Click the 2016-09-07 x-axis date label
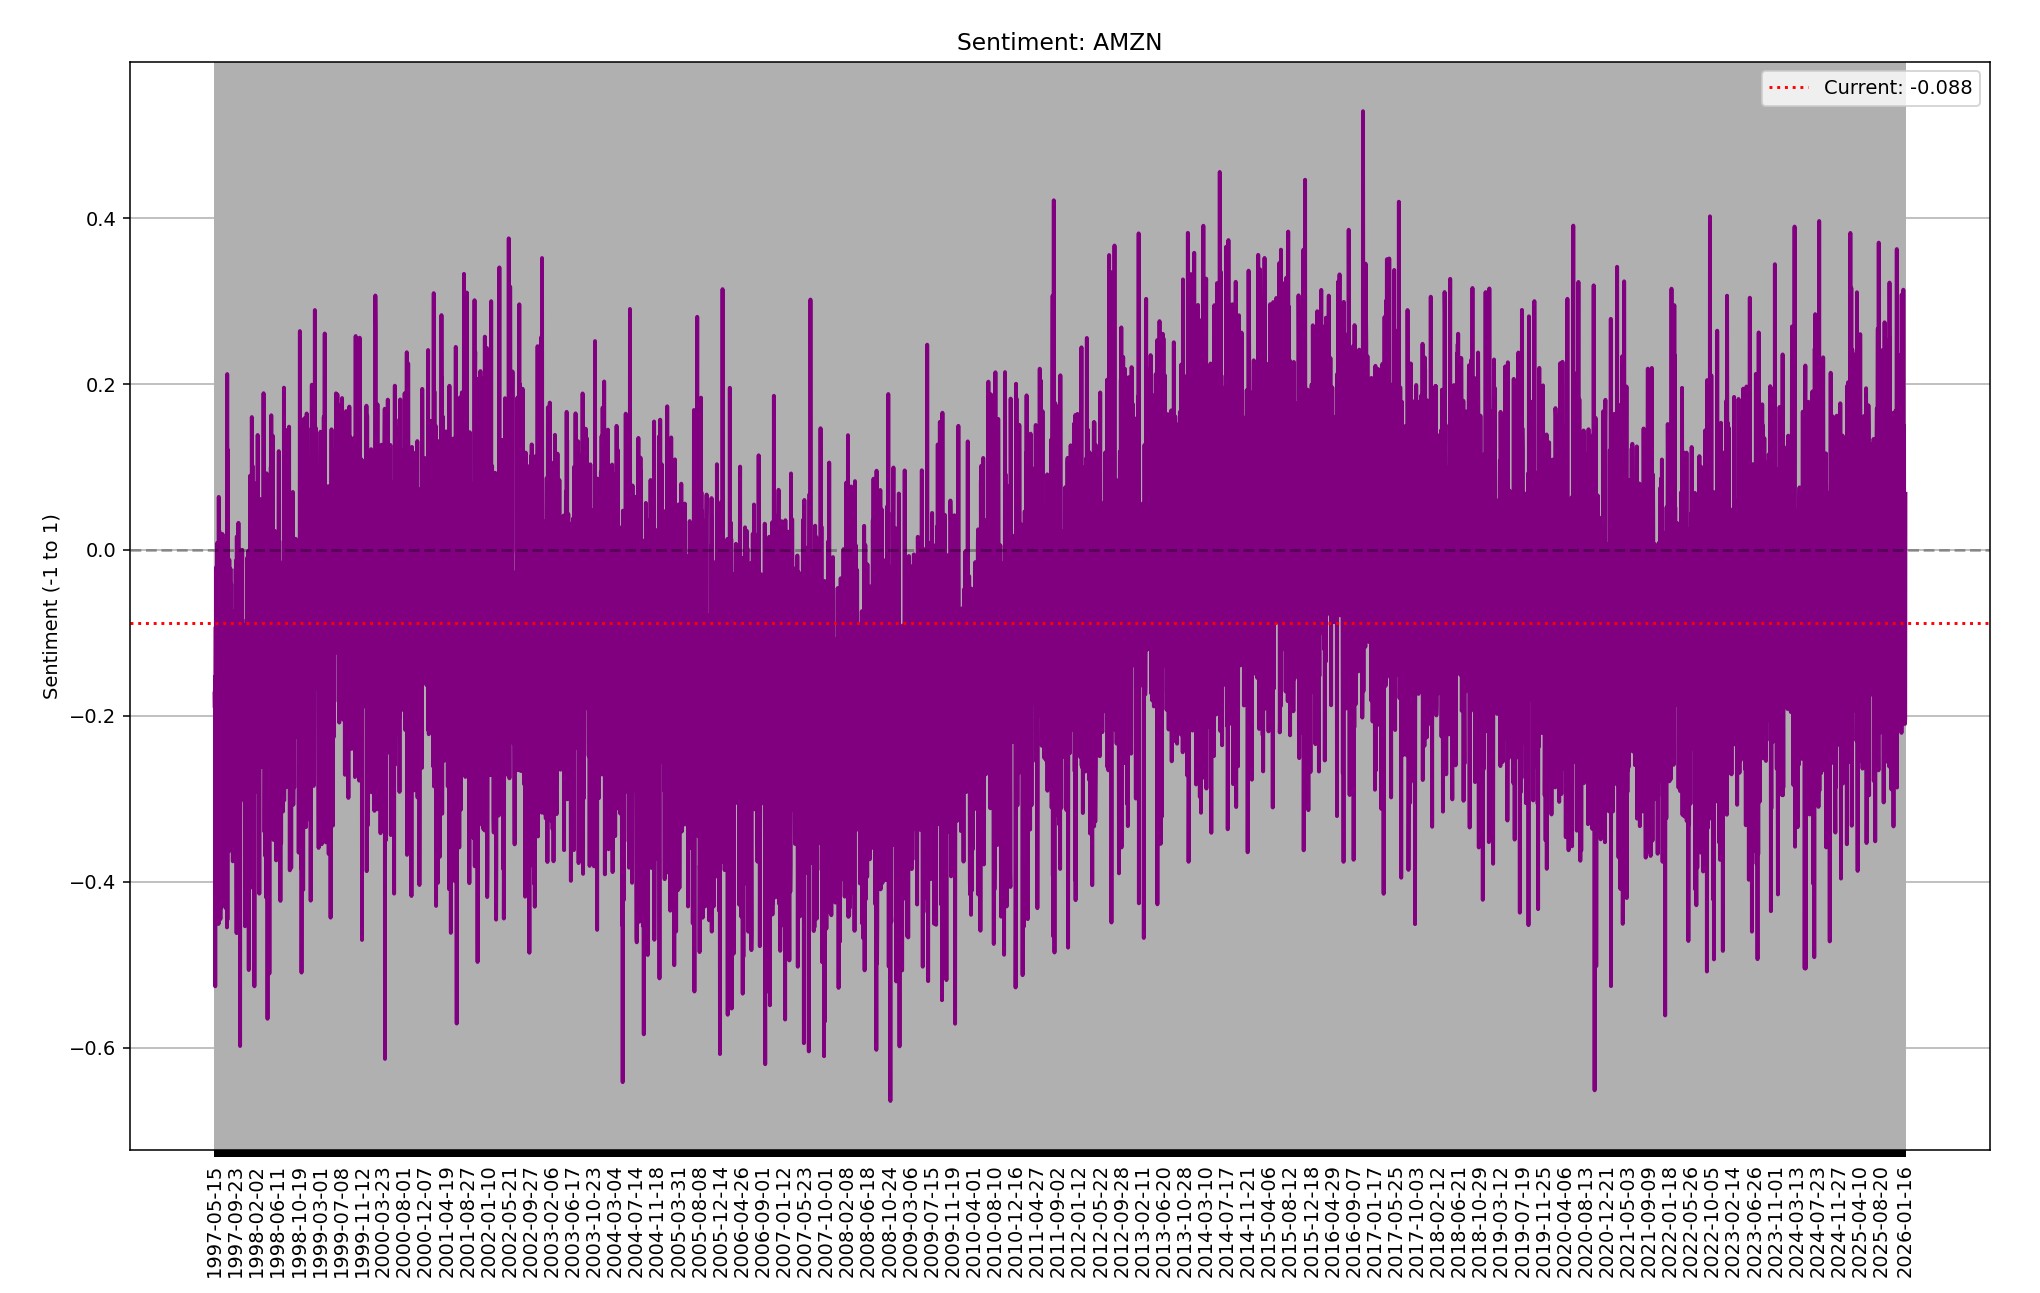 pyautogui.click(x=1354, y=1222)
